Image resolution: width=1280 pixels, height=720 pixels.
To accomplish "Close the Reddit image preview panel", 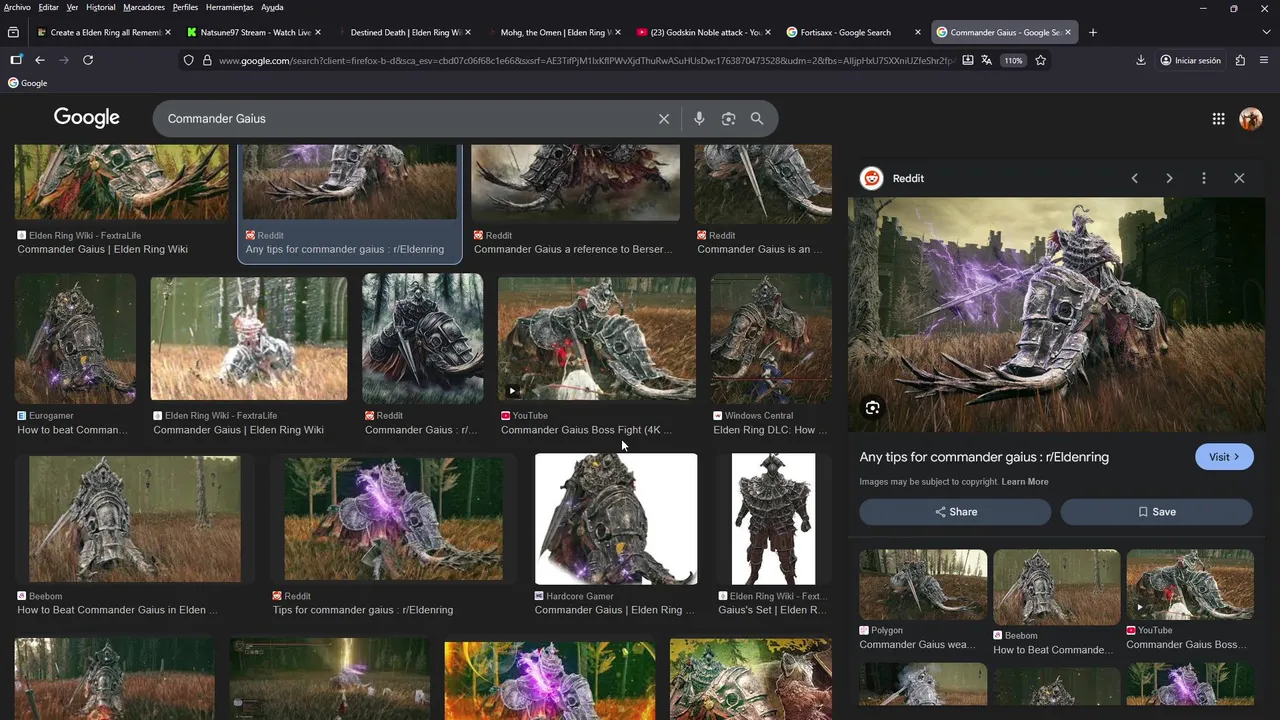I will tap(1239, 178).
